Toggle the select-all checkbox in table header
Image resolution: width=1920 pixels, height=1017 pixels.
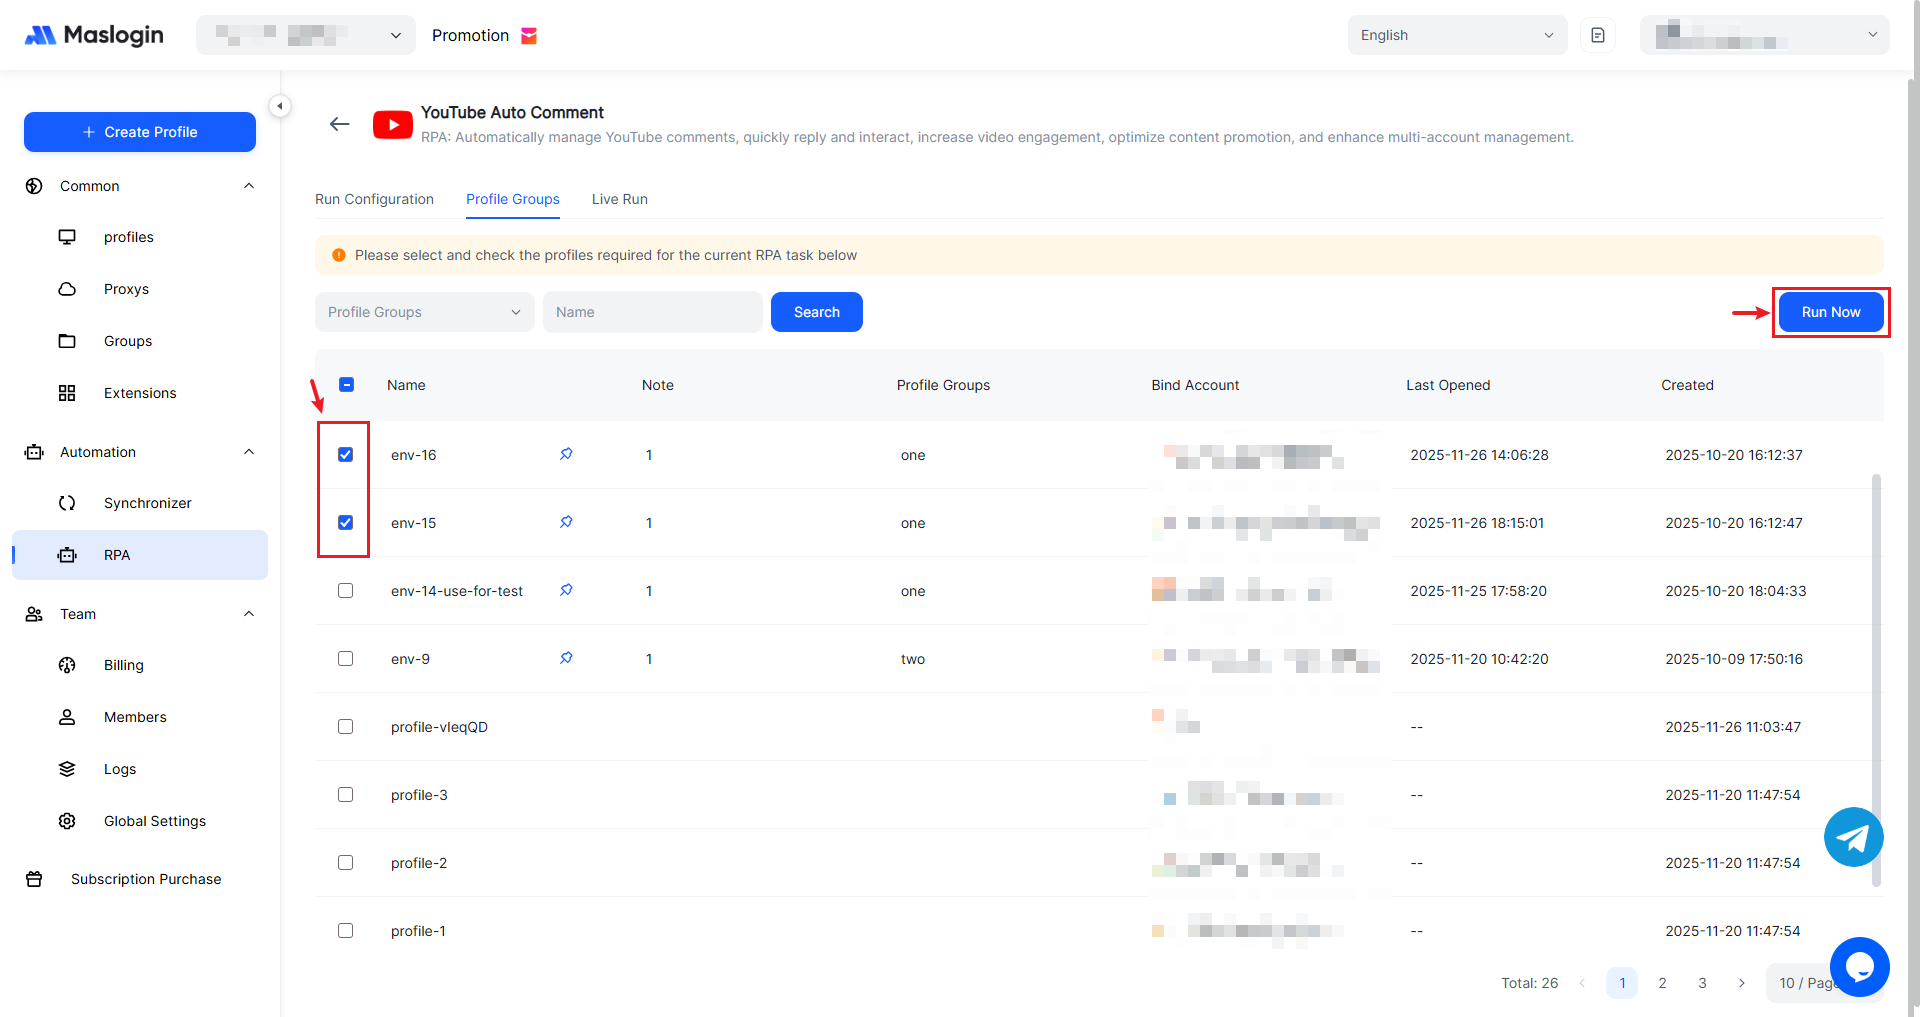click(x=347, y=385)
